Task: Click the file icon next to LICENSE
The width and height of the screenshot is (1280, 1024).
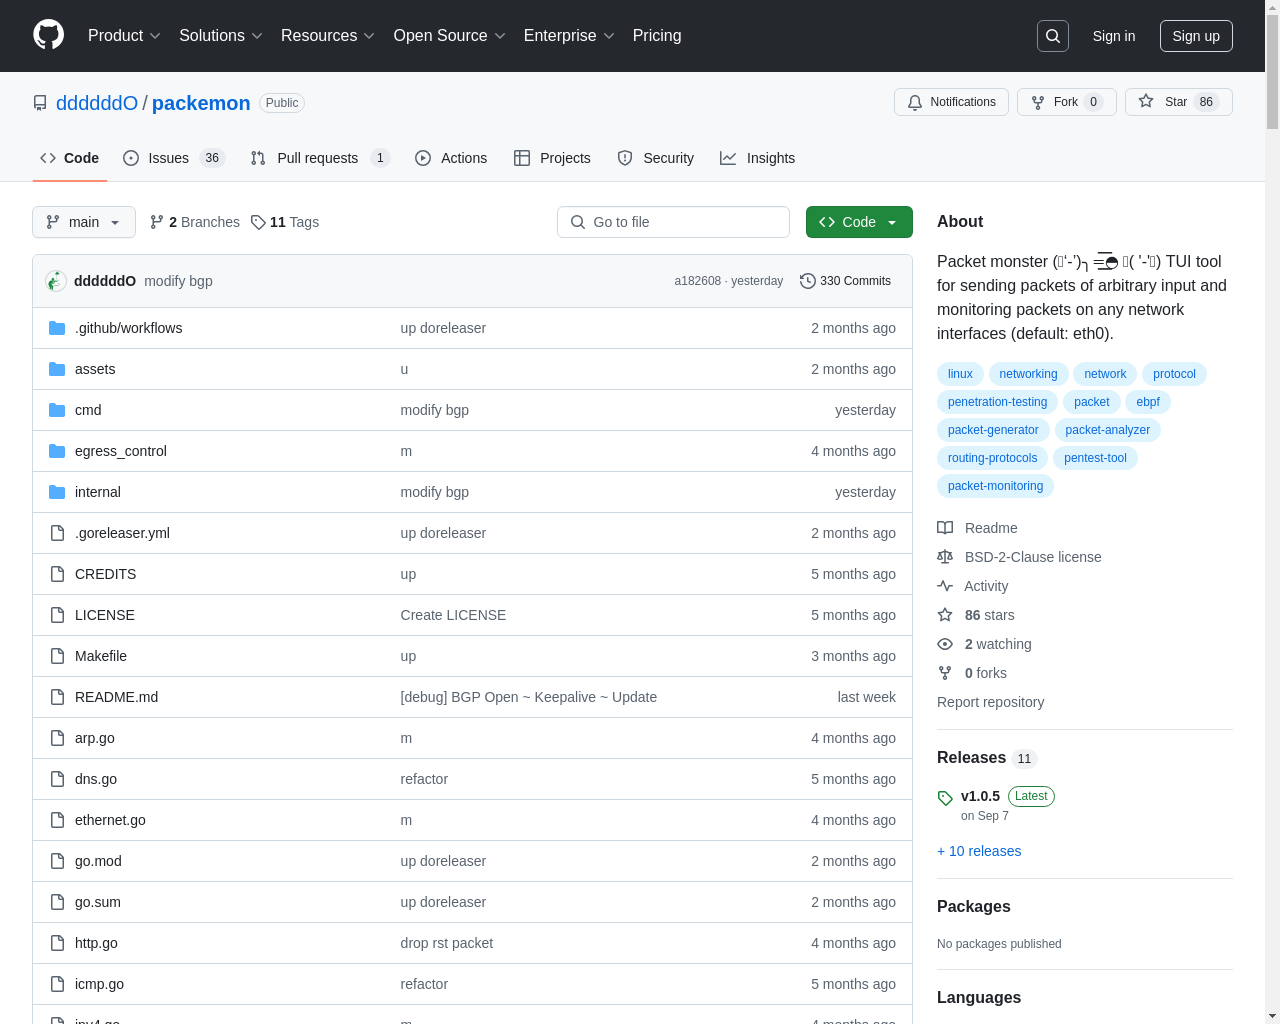Action: [x=57, y=615]
